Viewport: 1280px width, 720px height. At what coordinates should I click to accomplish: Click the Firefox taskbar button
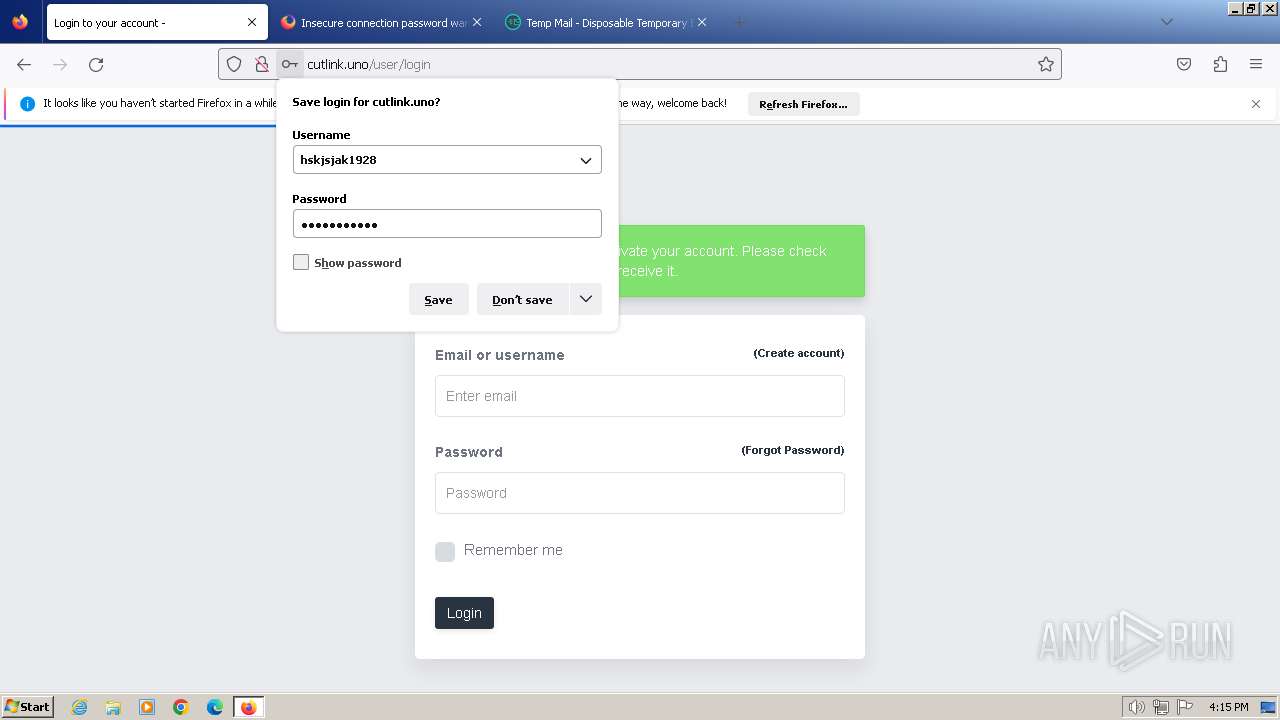(x=248, y=707)
